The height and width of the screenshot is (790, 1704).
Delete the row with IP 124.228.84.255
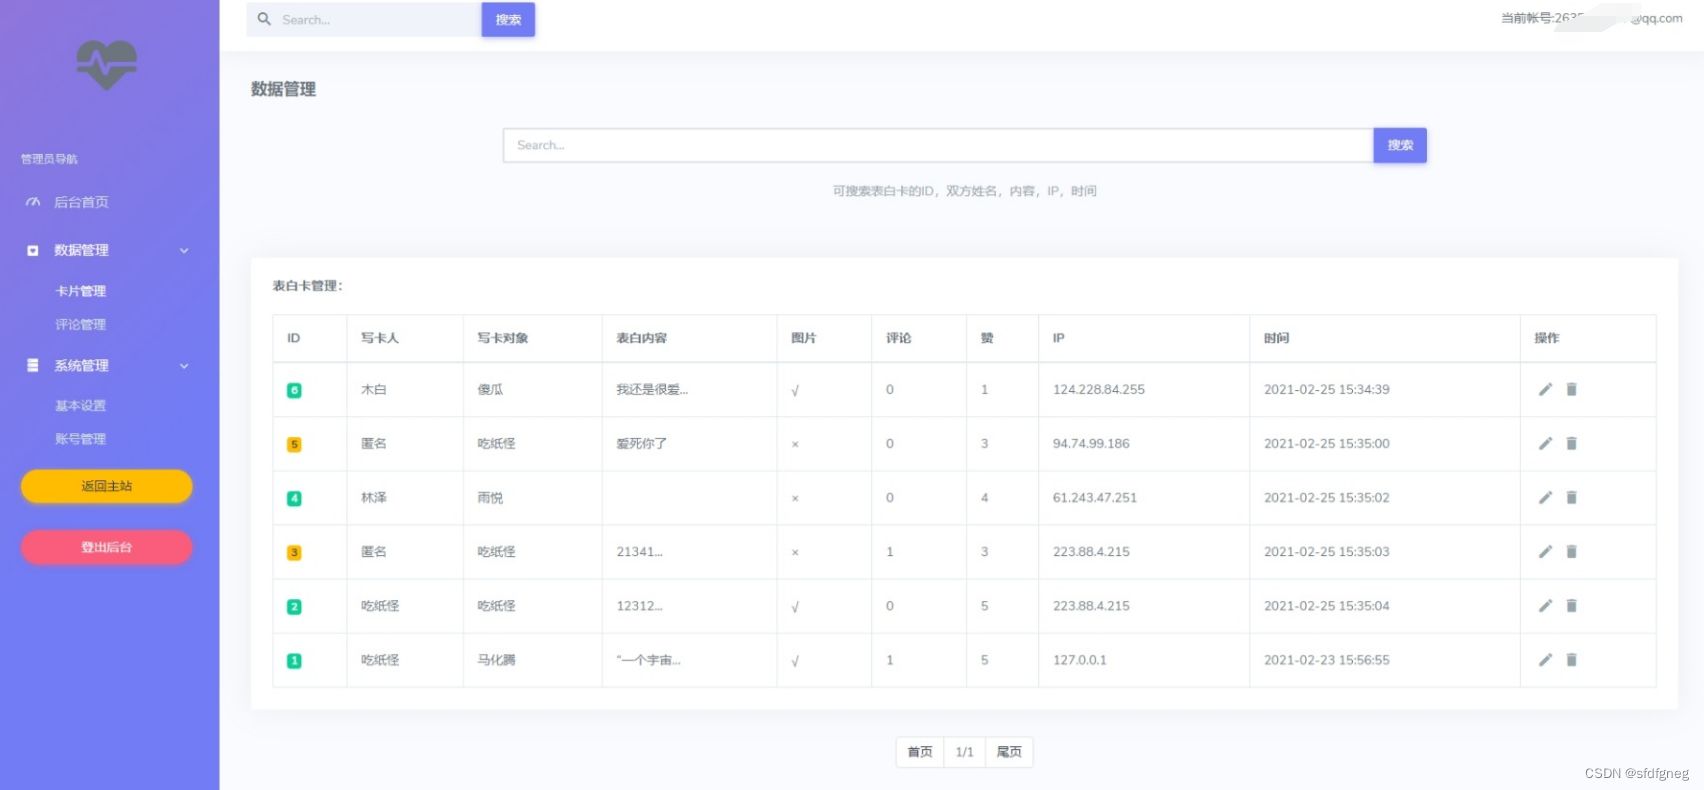tap(1571, 389)
